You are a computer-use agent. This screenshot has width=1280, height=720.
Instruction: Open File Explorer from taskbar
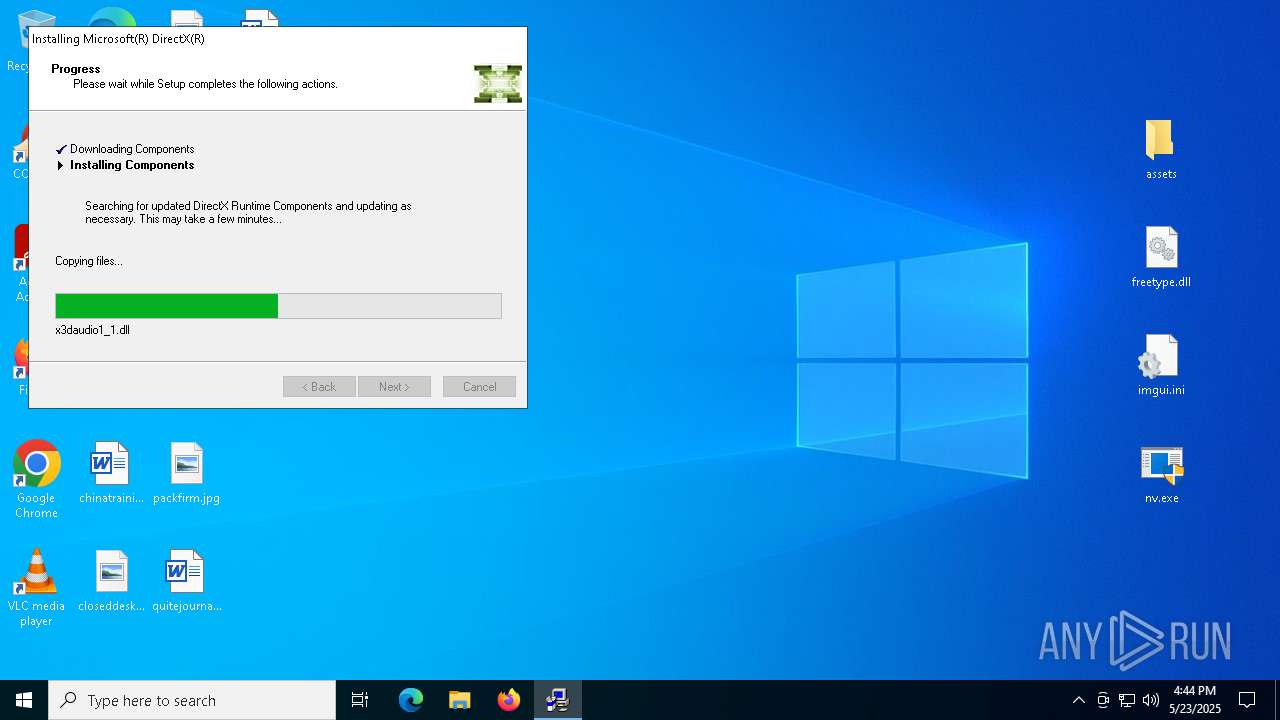(x=460, y=700)
